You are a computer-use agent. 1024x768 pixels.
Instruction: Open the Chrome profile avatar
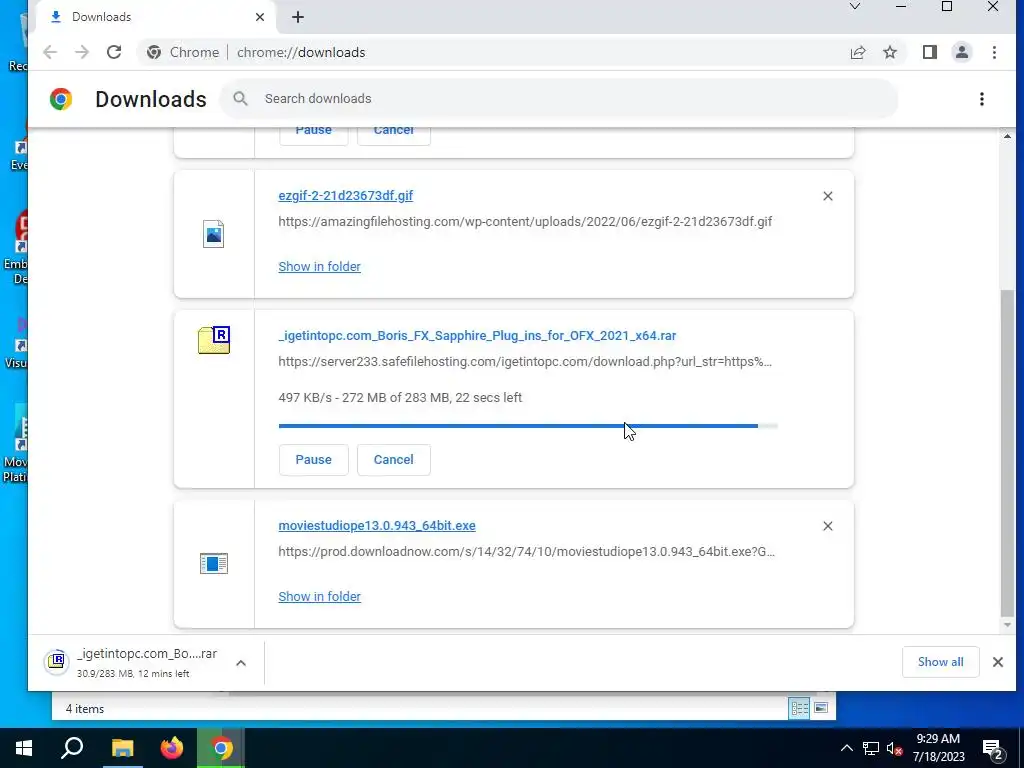[x=962, y=52]
